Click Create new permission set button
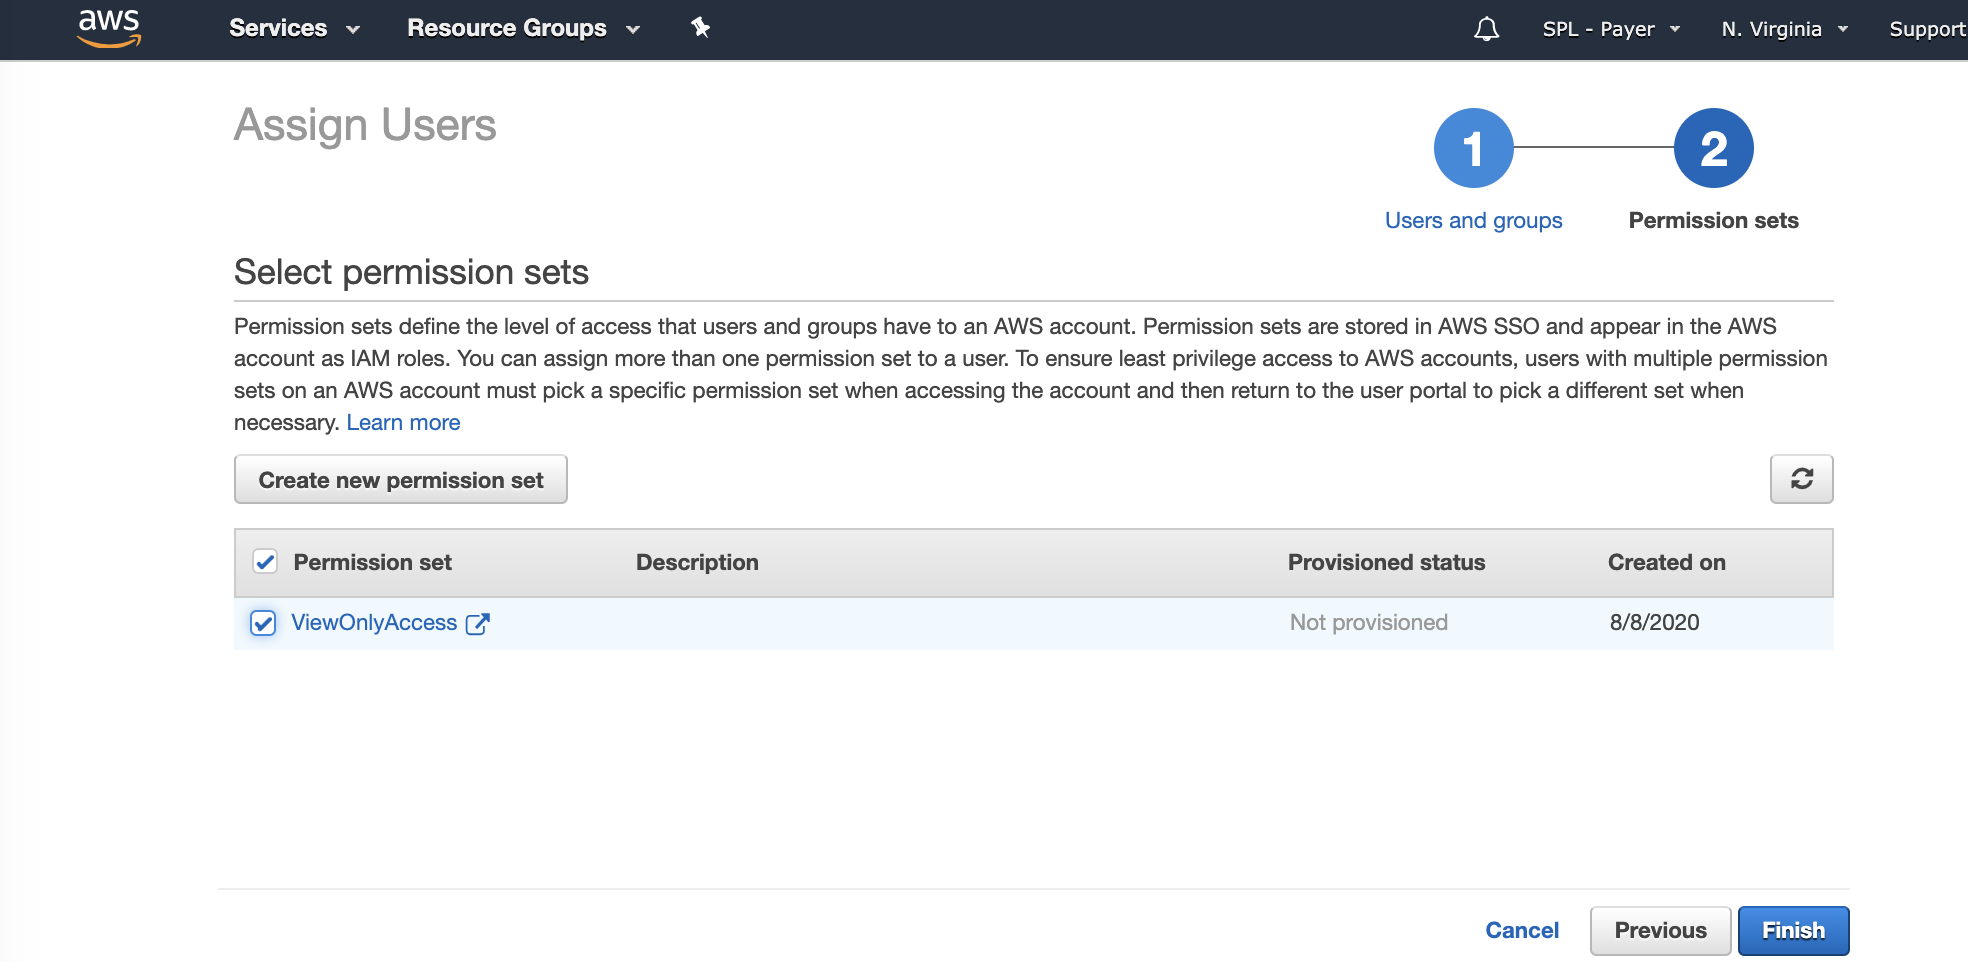This screenshot has width=1968, height=962. click(x=400, y=479)
